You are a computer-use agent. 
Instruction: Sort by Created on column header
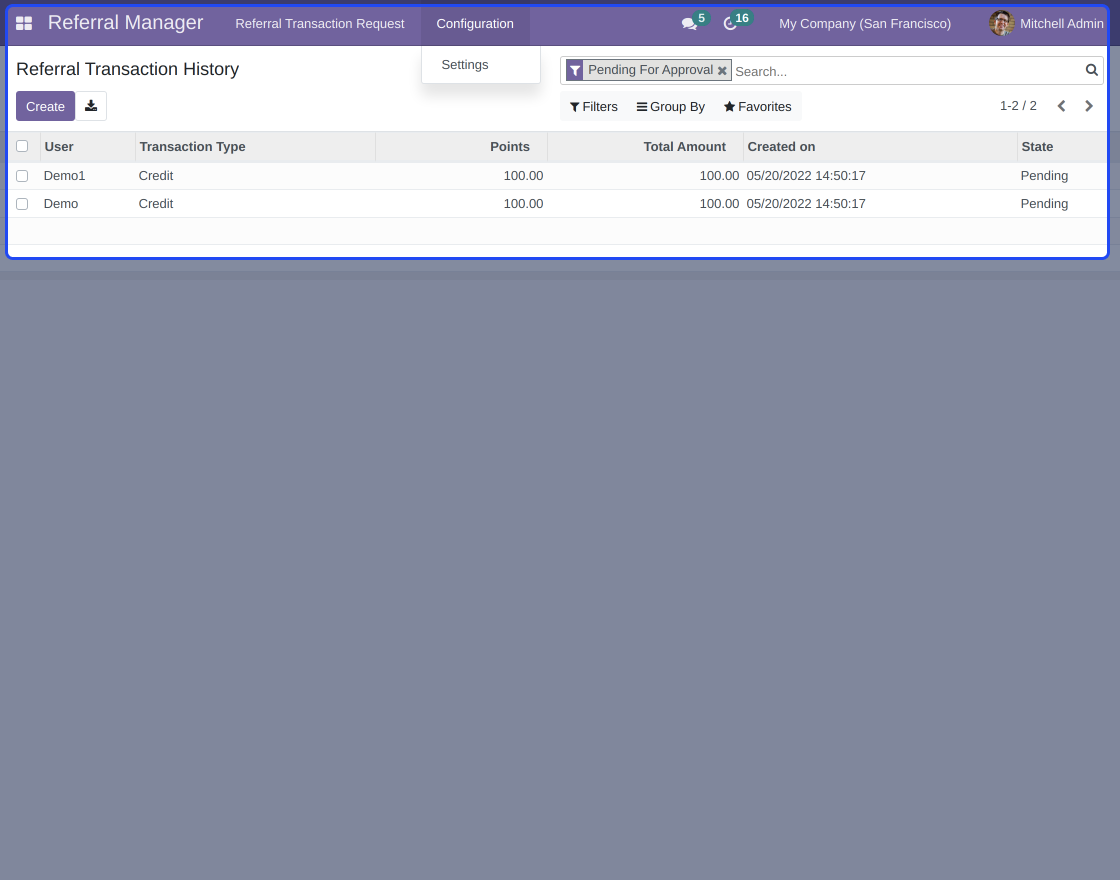[880, 146]
